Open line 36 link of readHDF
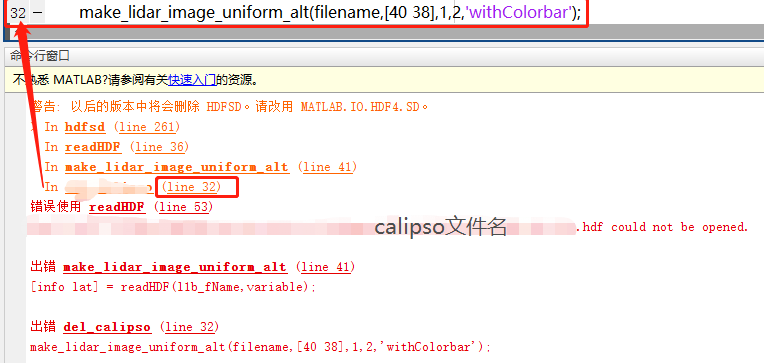This screenshot has height=363, width=764. (x=159, y=147)
